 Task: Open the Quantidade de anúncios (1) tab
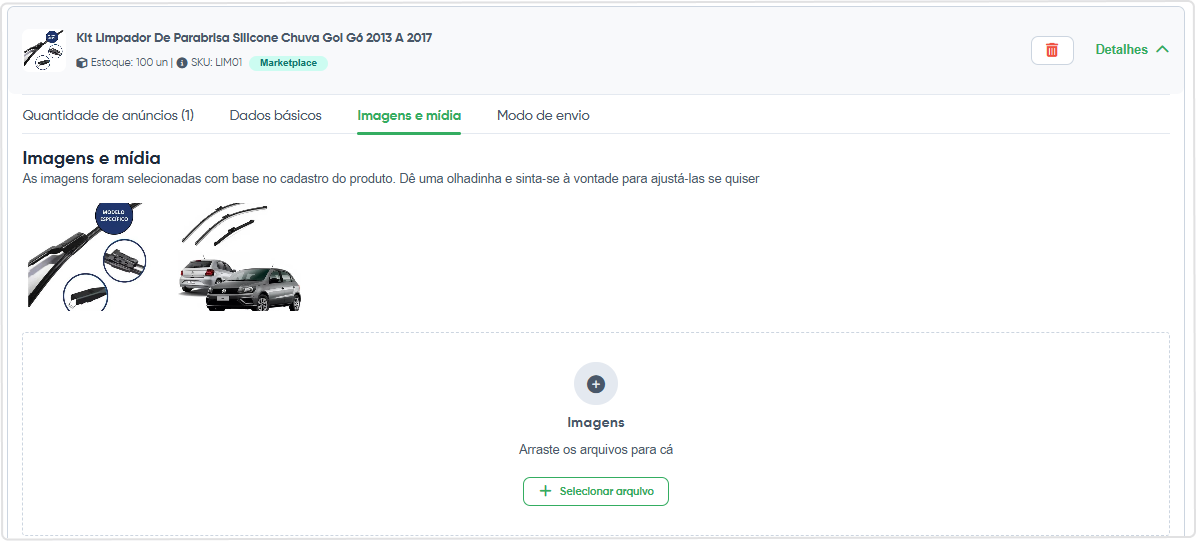[x=108, y=115]
